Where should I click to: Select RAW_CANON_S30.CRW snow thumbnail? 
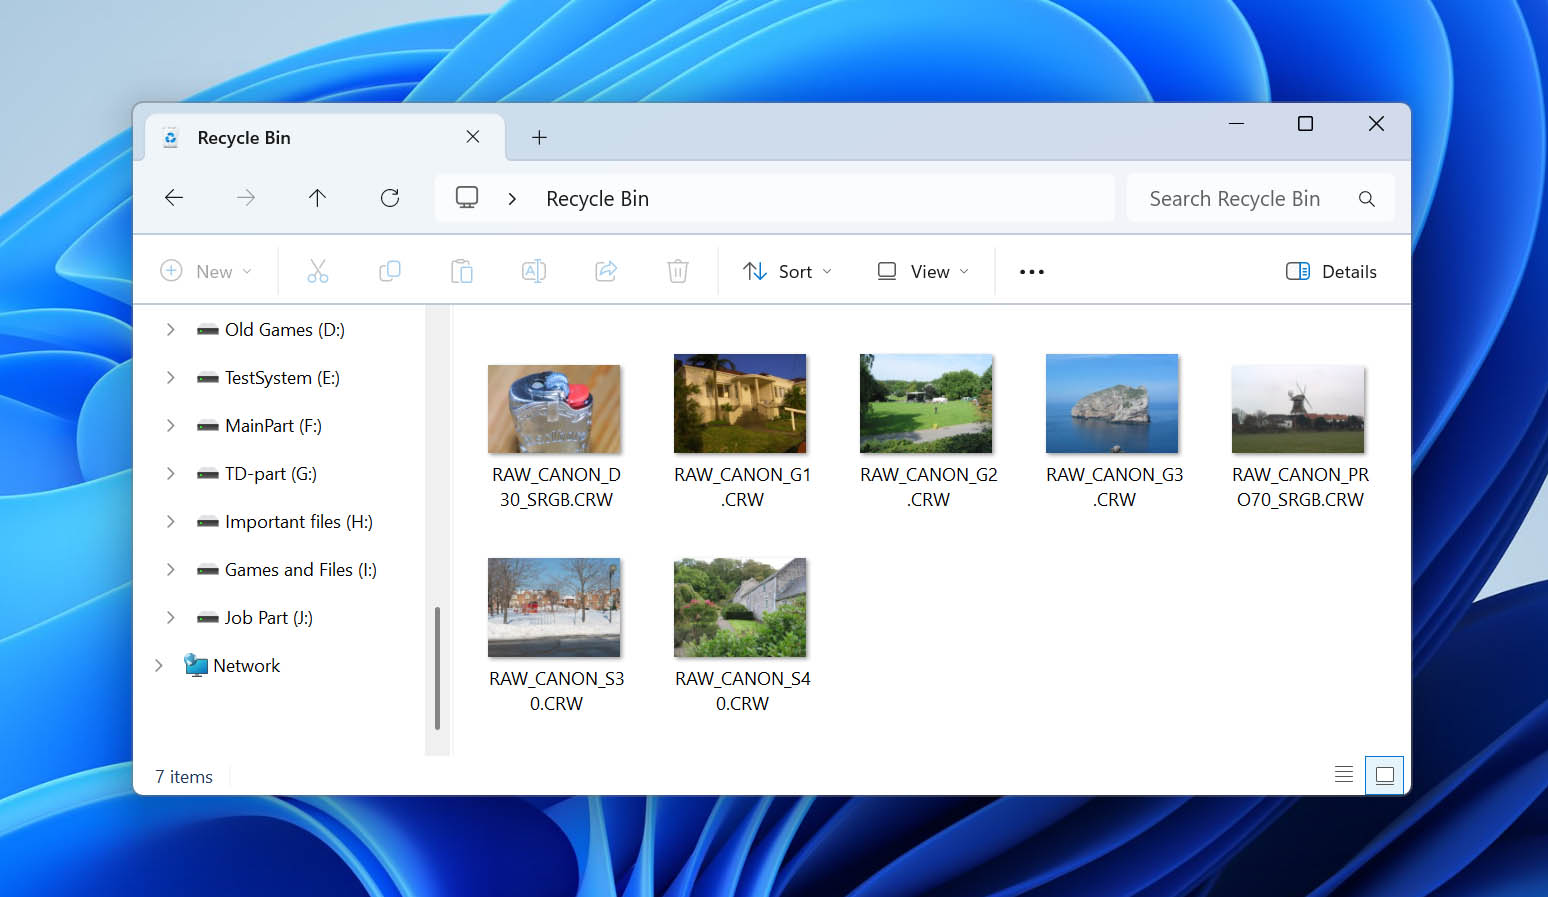554,607
